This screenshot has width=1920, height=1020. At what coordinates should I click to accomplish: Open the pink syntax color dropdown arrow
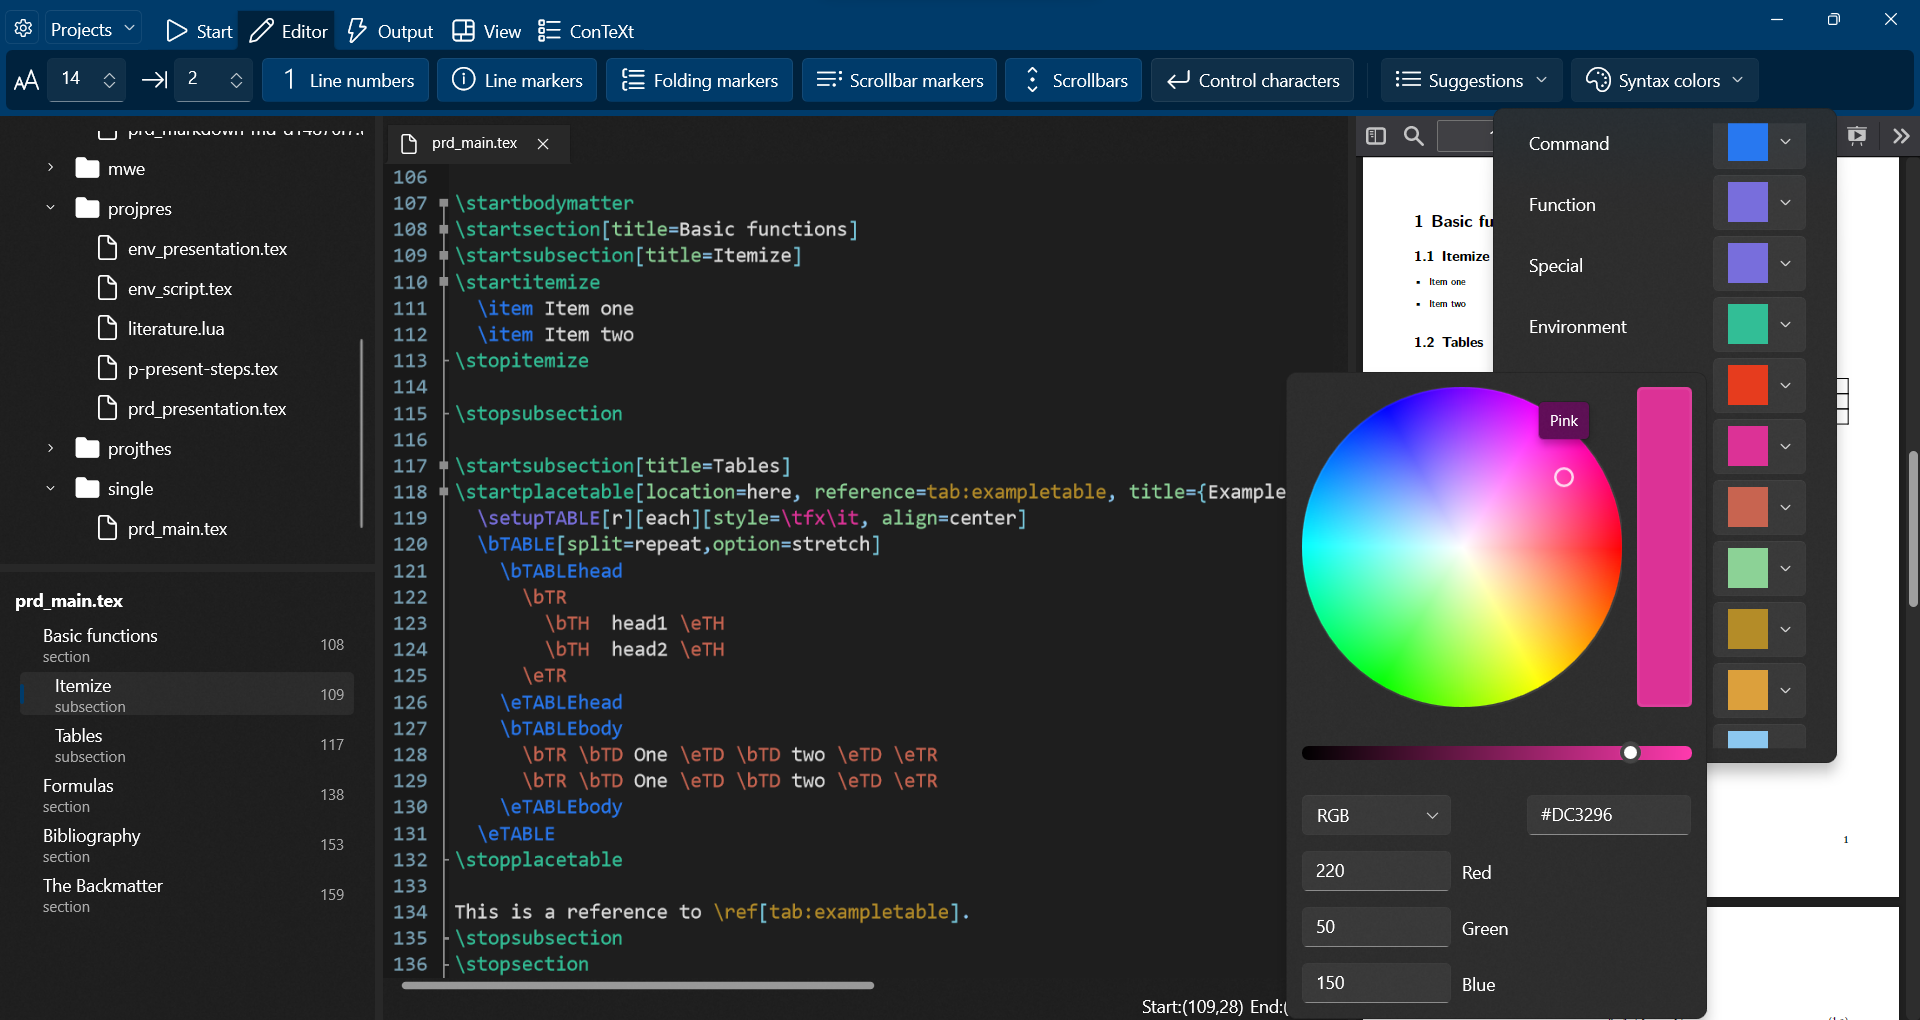[x=1786, y=447]
